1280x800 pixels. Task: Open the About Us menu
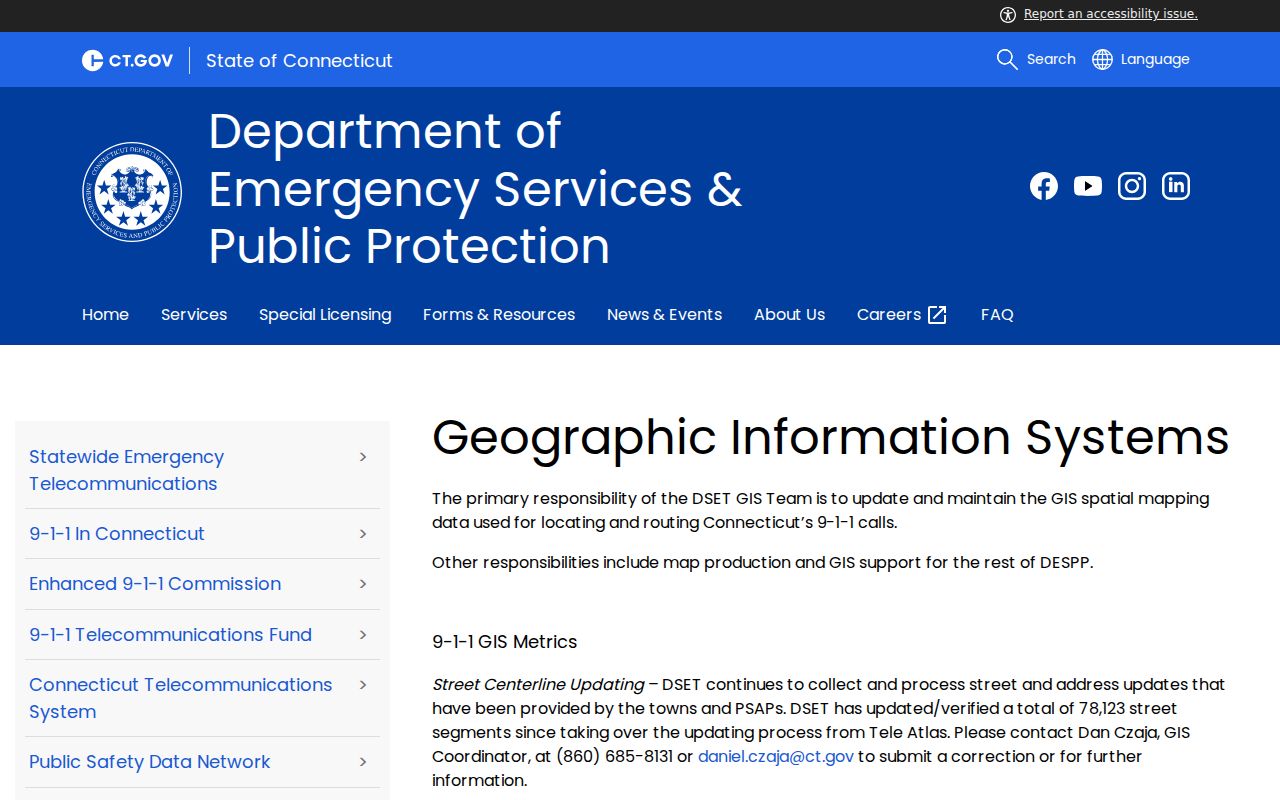789,315
